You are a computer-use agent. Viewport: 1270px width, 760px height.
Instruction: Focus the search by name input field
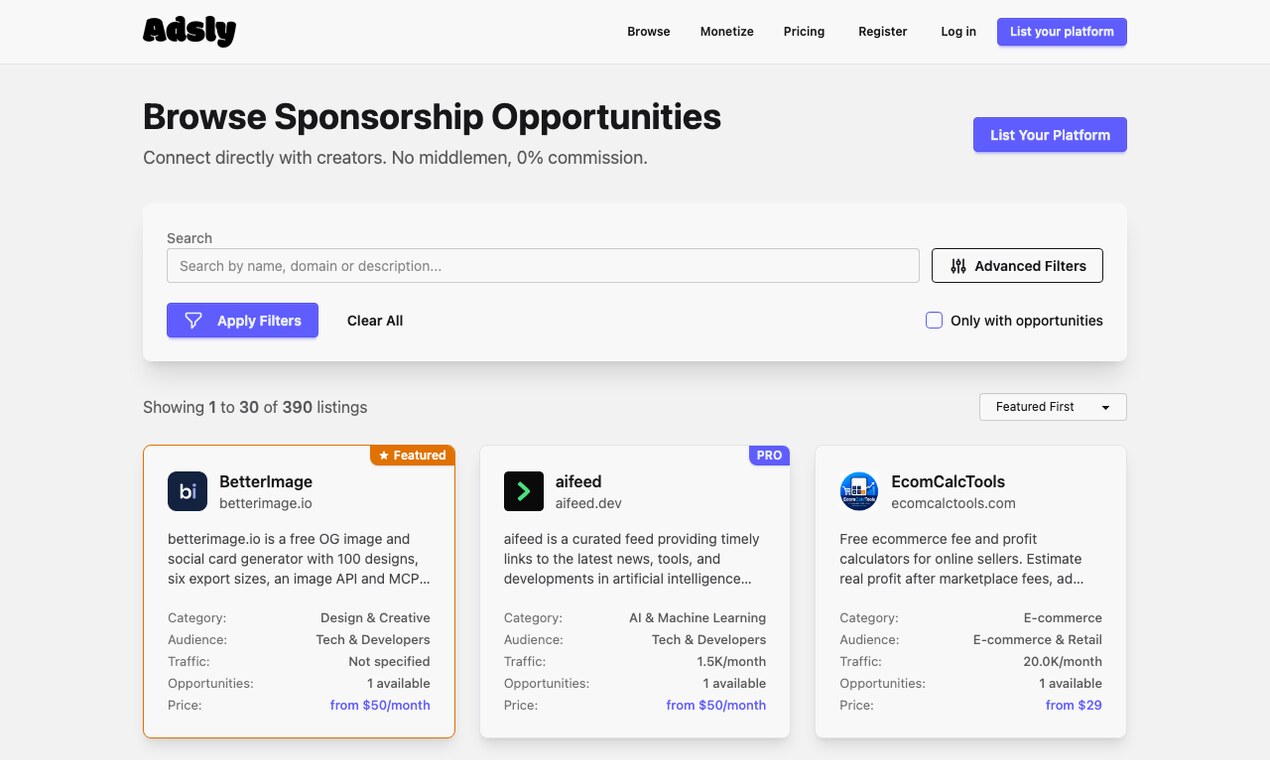543,266
